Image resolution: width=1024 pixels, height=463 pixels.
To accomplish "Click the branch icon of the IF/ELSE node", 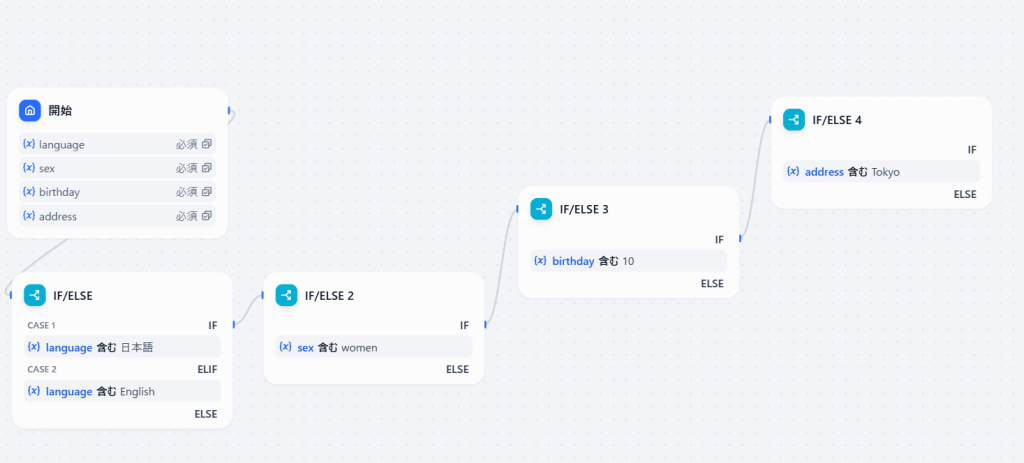I will [x=35, y=295].
